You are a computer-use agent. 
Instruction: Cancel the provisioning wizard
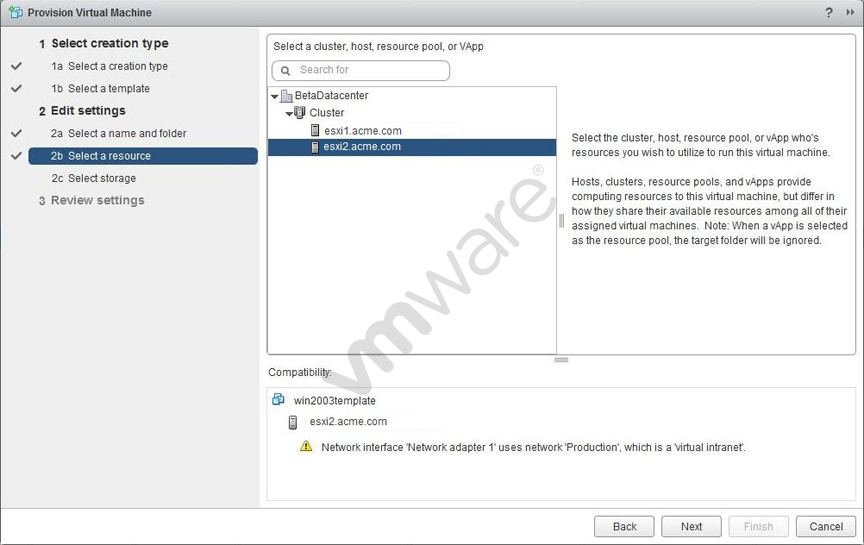click(x=826, y=526)
